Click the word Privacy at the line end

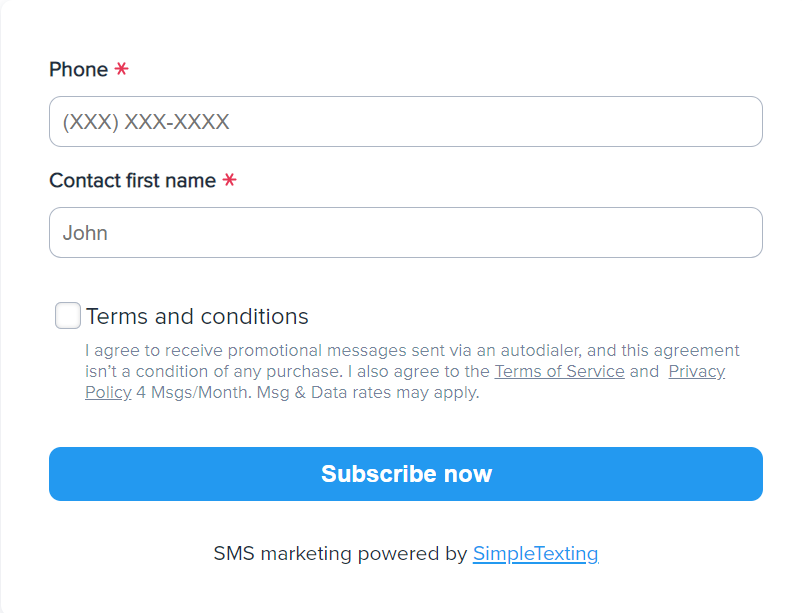(x=696, y=371)
